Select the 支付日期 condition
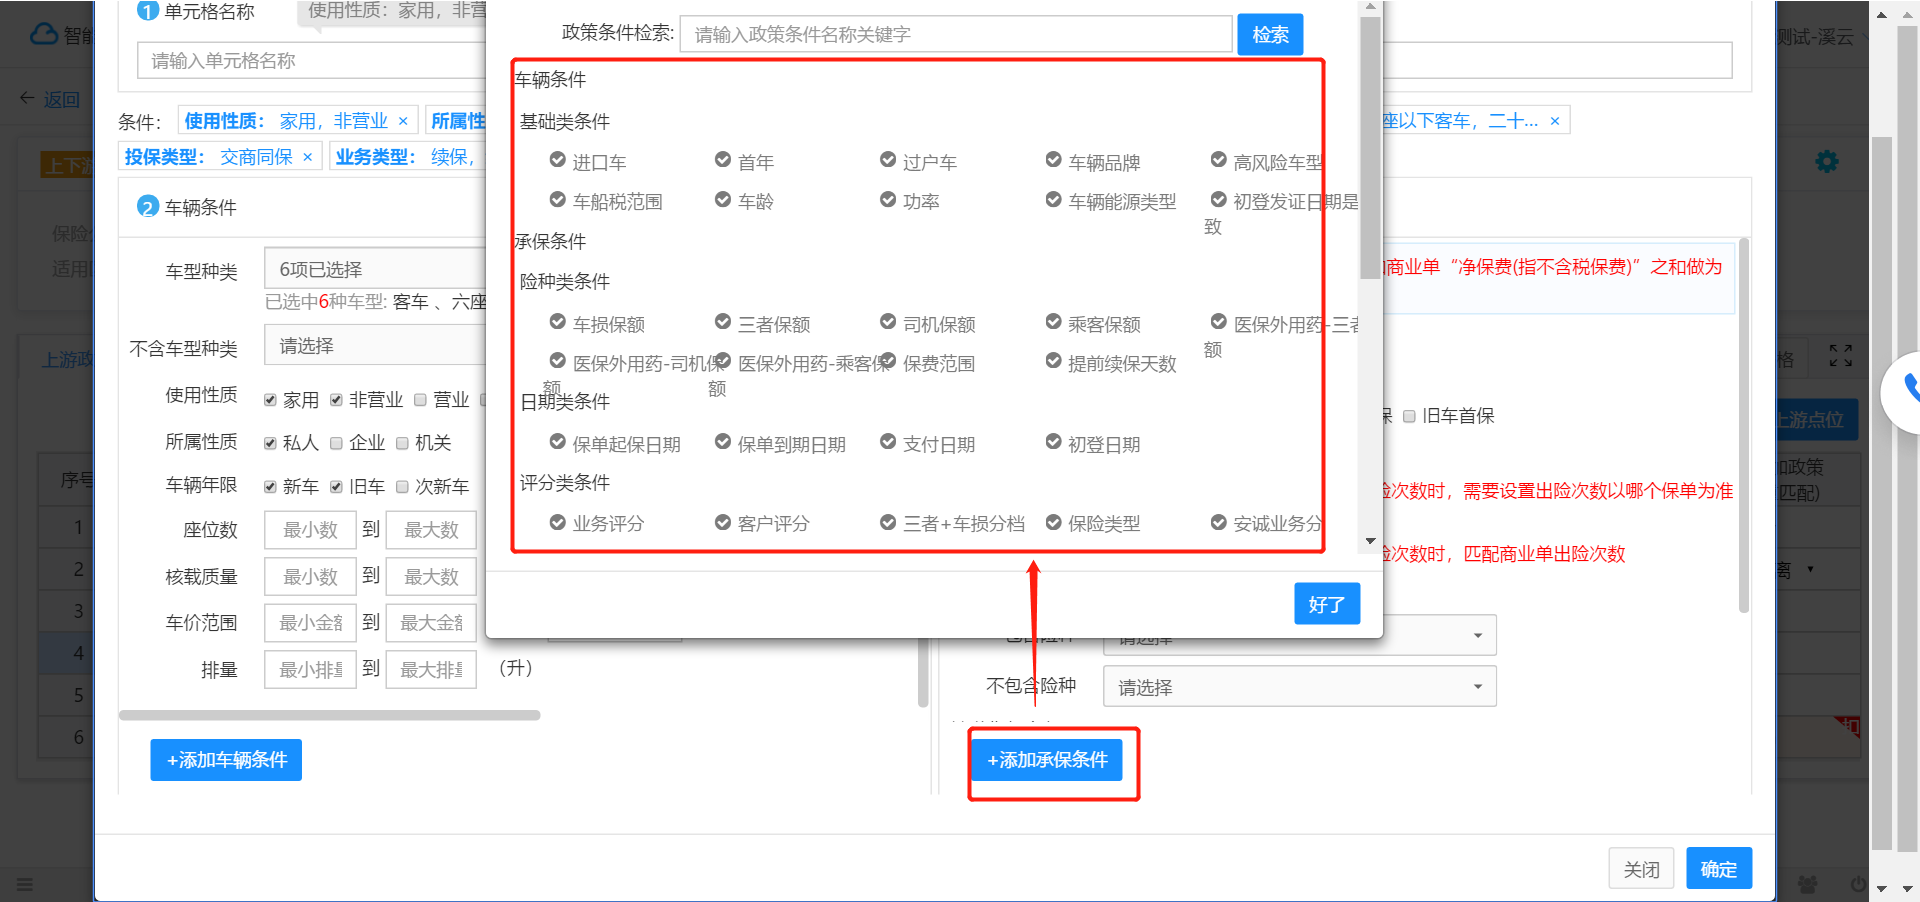 [927, 444]
